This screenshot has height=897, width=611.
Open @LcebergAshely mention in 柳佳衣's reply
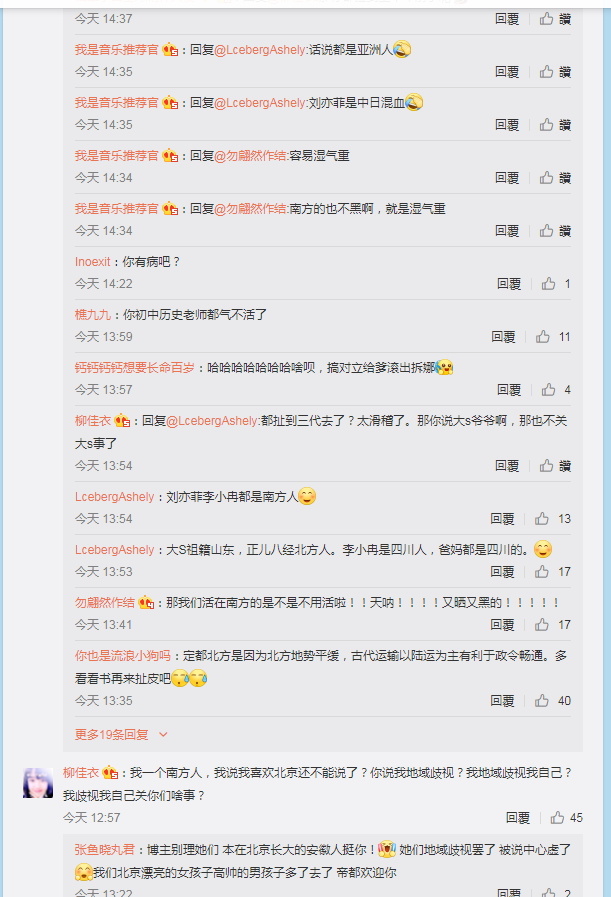point(213,421)
